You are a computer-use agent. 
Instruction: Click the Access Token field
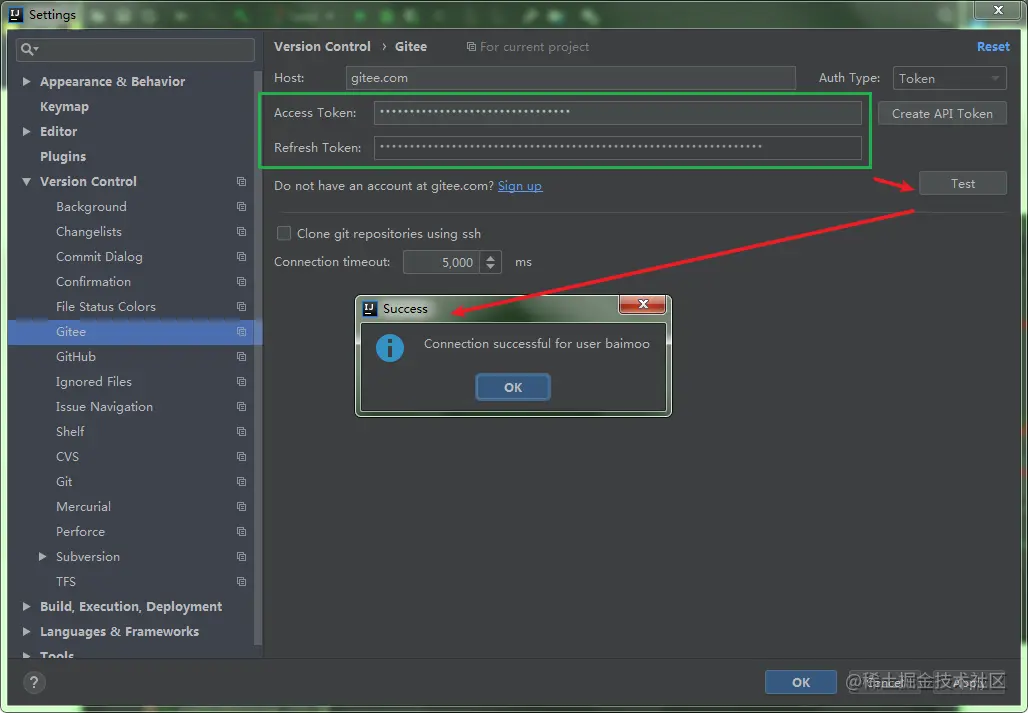(618, 112)
